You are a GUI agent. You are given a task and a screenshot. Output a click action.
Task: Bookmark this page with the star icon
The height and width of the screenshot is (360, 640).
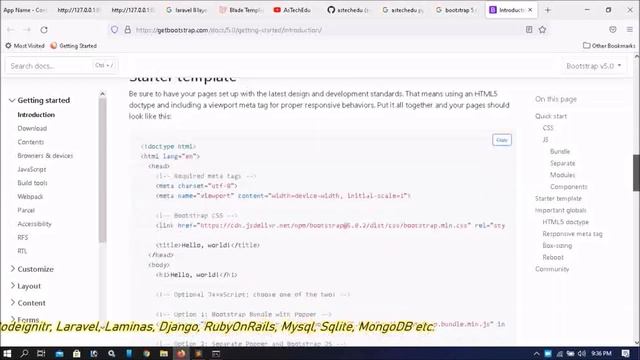coord(542,29)
